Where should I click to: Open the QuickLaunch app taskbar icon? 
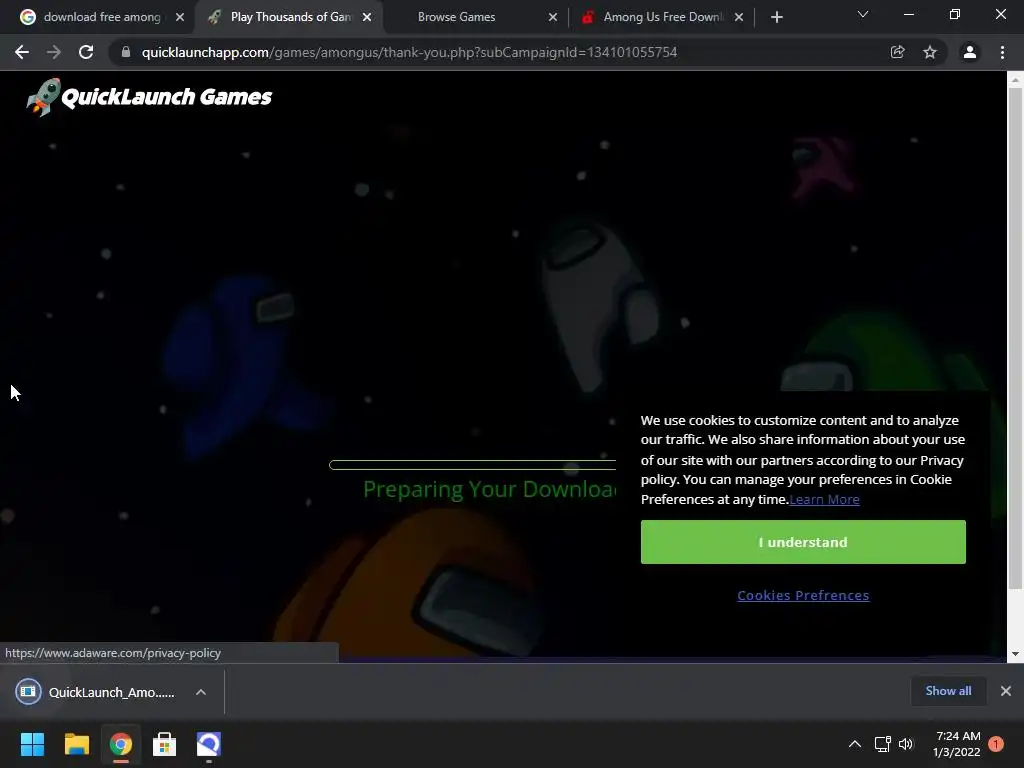209,744
